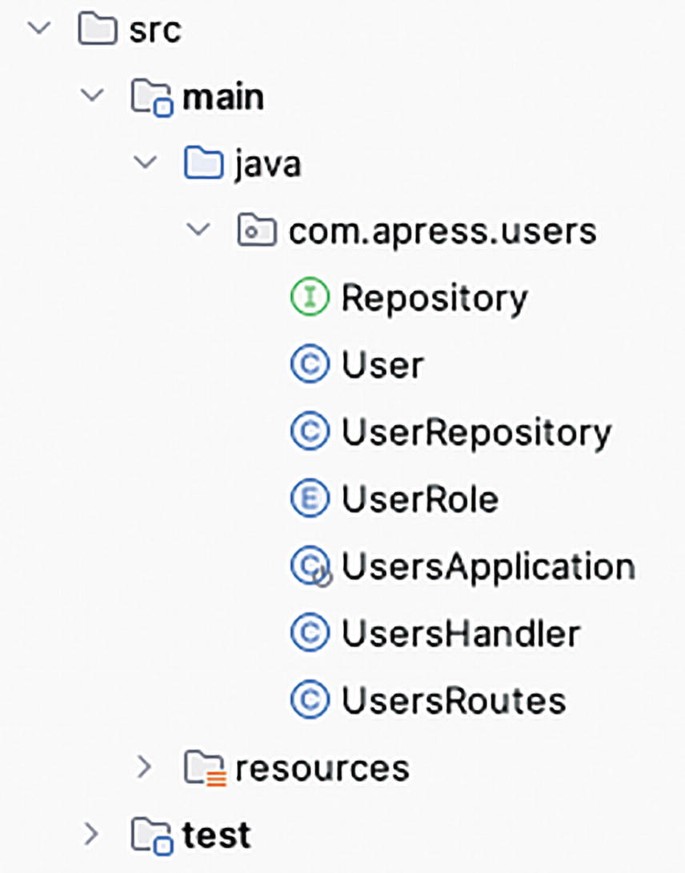Viewport: 685px width, 873px height.
Task: Click the plain folder icon beside java
Action: (x=203, y=163)
